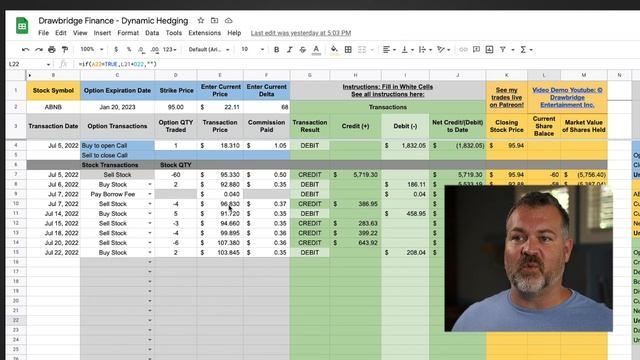Toggle strikethrough formatting

[302, 49]
